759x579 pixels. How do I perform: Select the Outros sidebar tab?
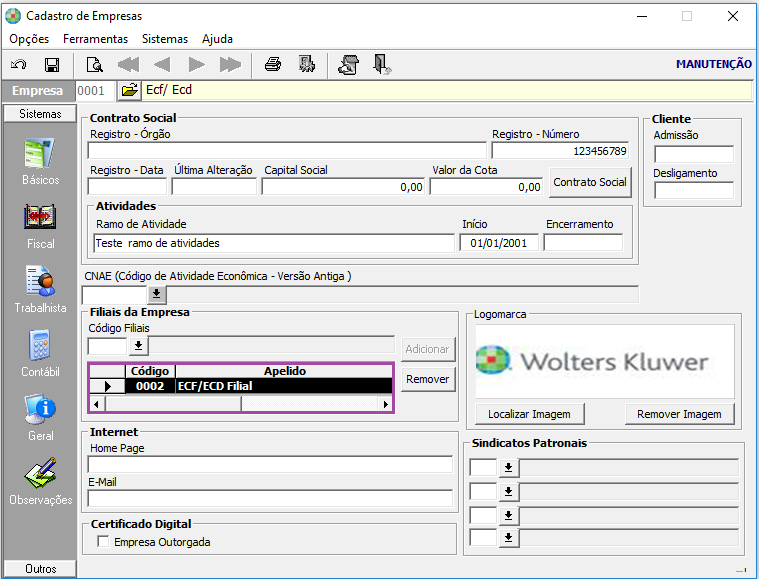tap(40, 568)
